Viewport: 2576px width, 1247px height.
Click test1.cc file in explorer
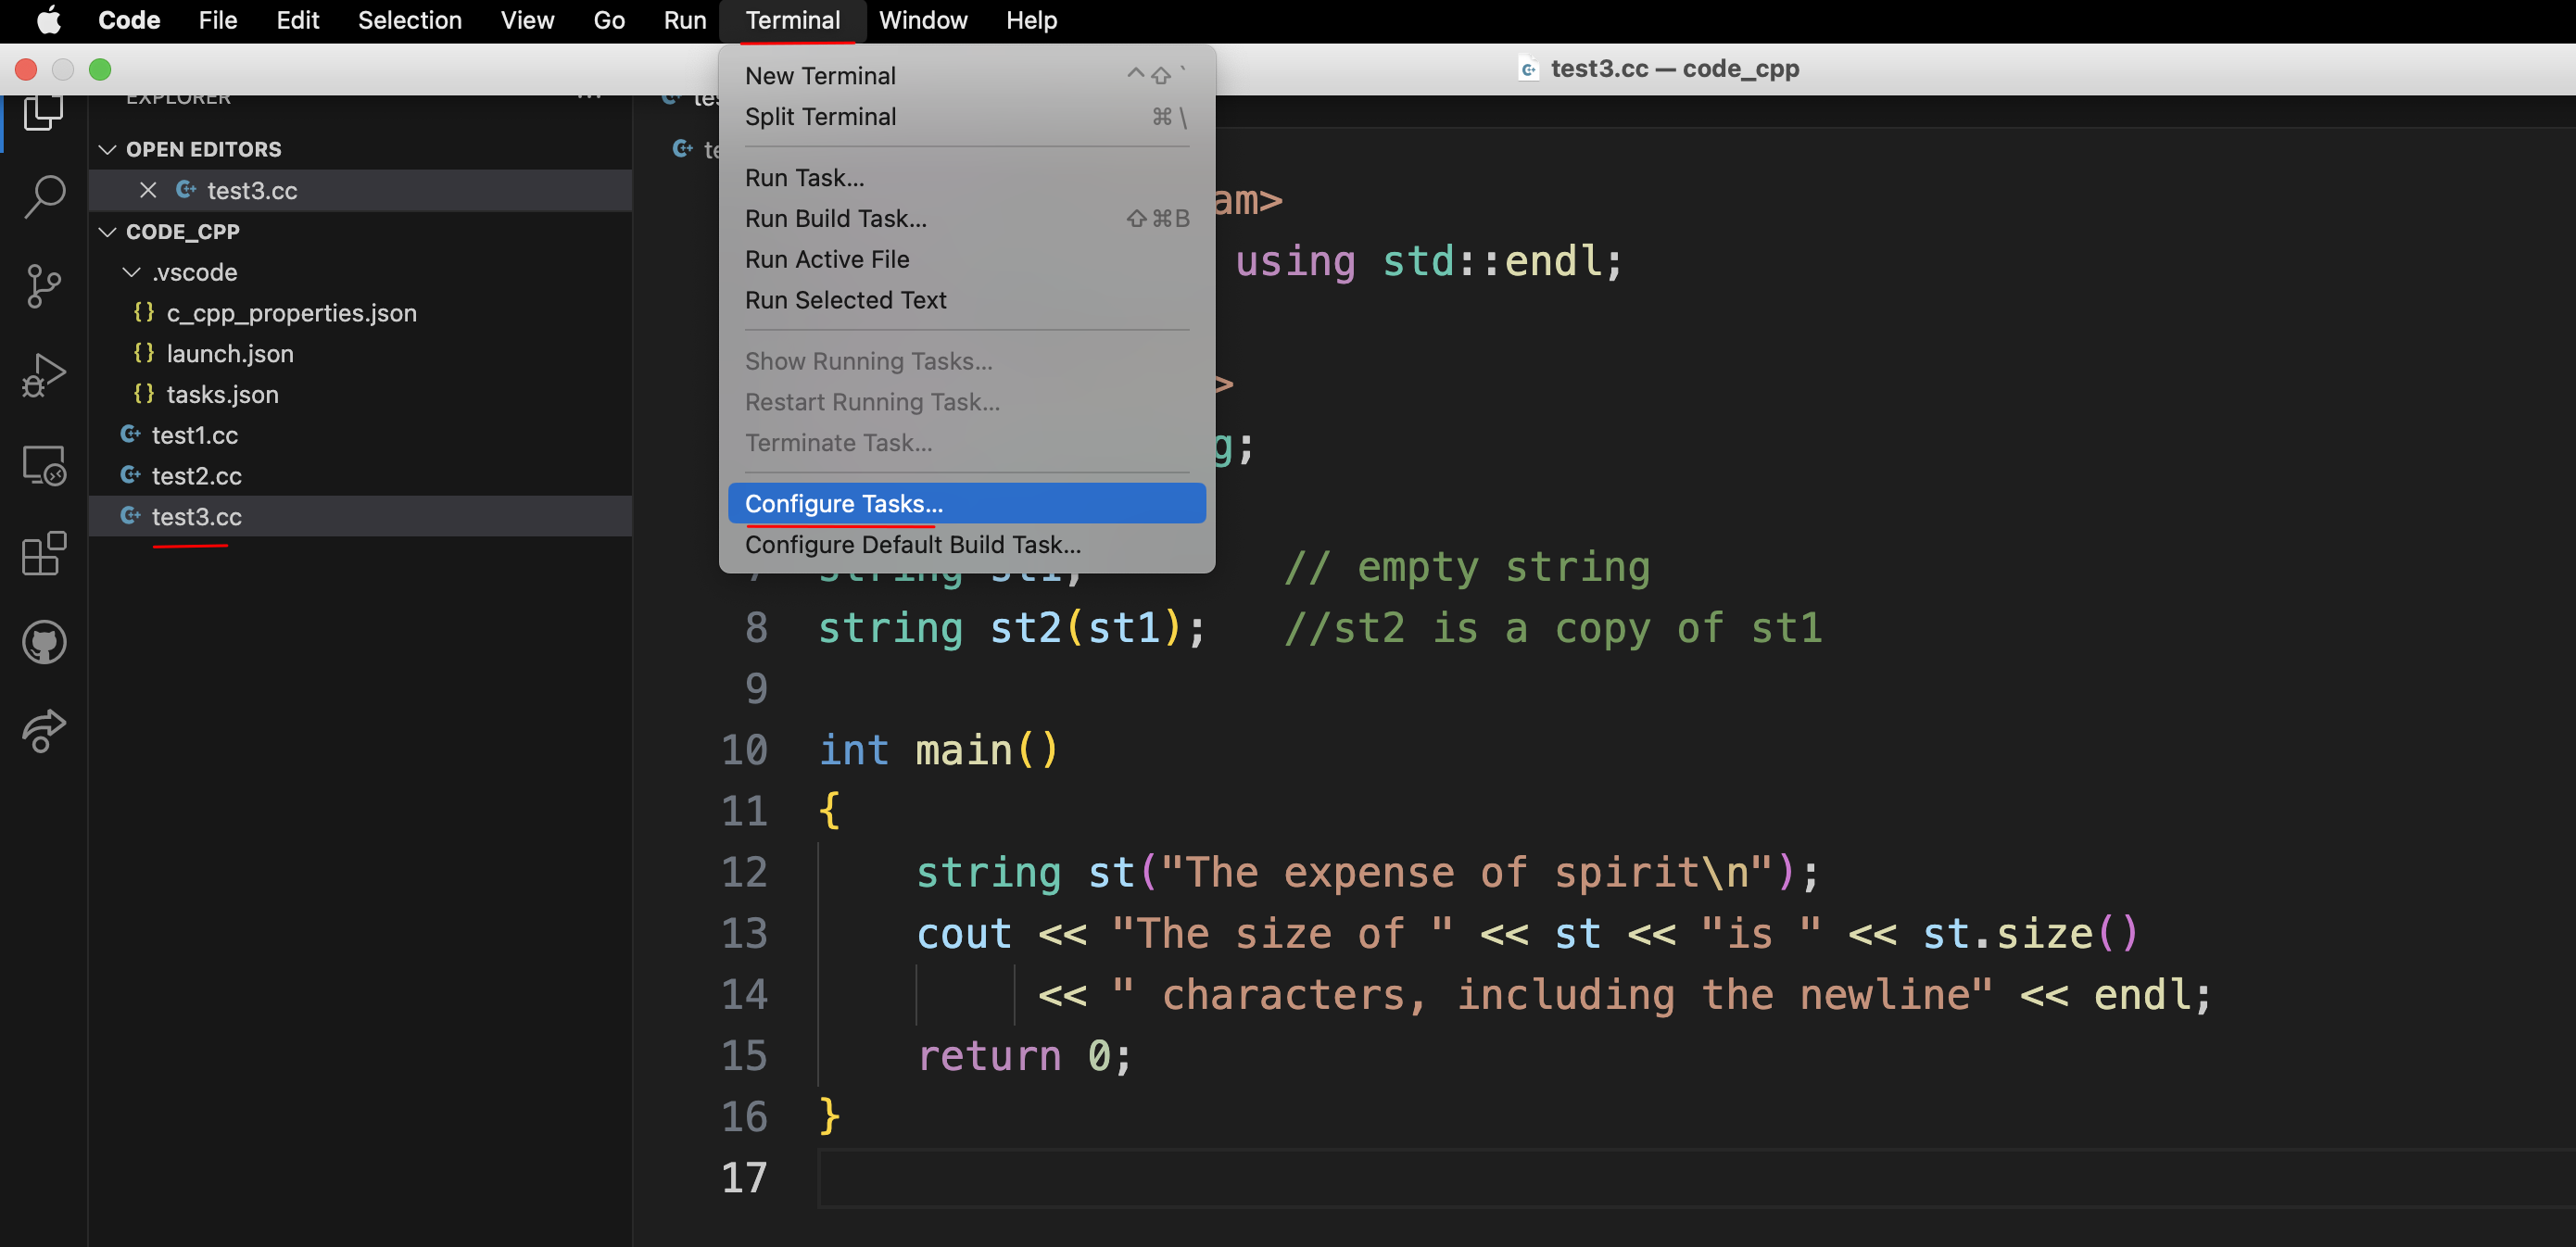[196, 434]
